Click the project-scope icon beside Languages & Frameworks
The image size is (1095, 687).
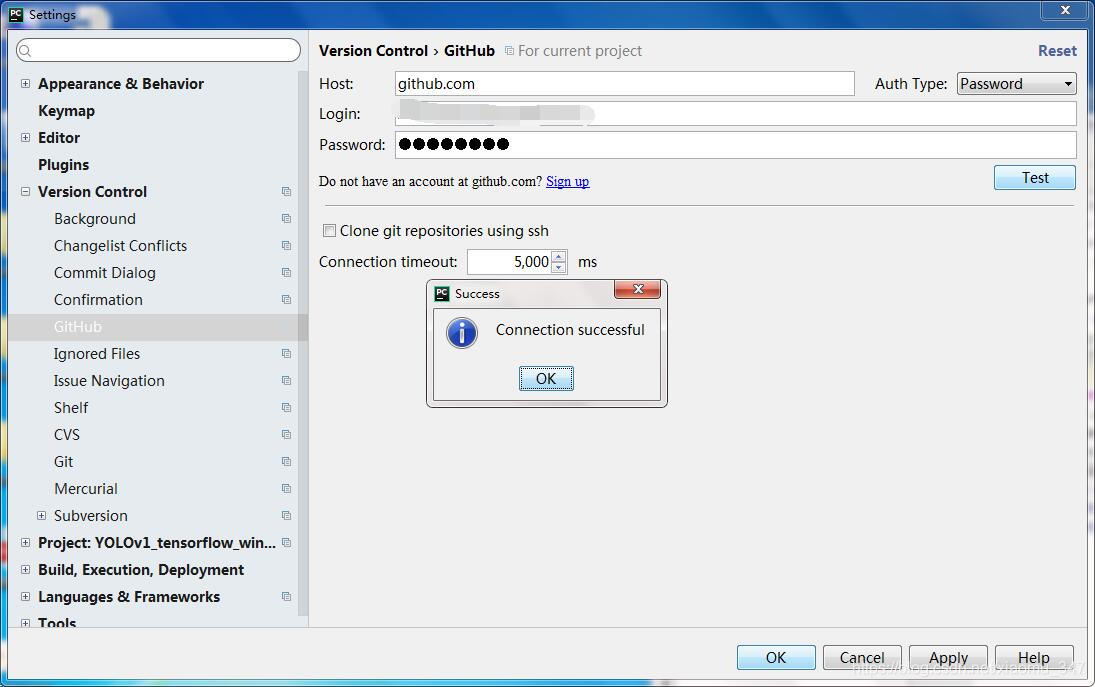click(286, 596)
